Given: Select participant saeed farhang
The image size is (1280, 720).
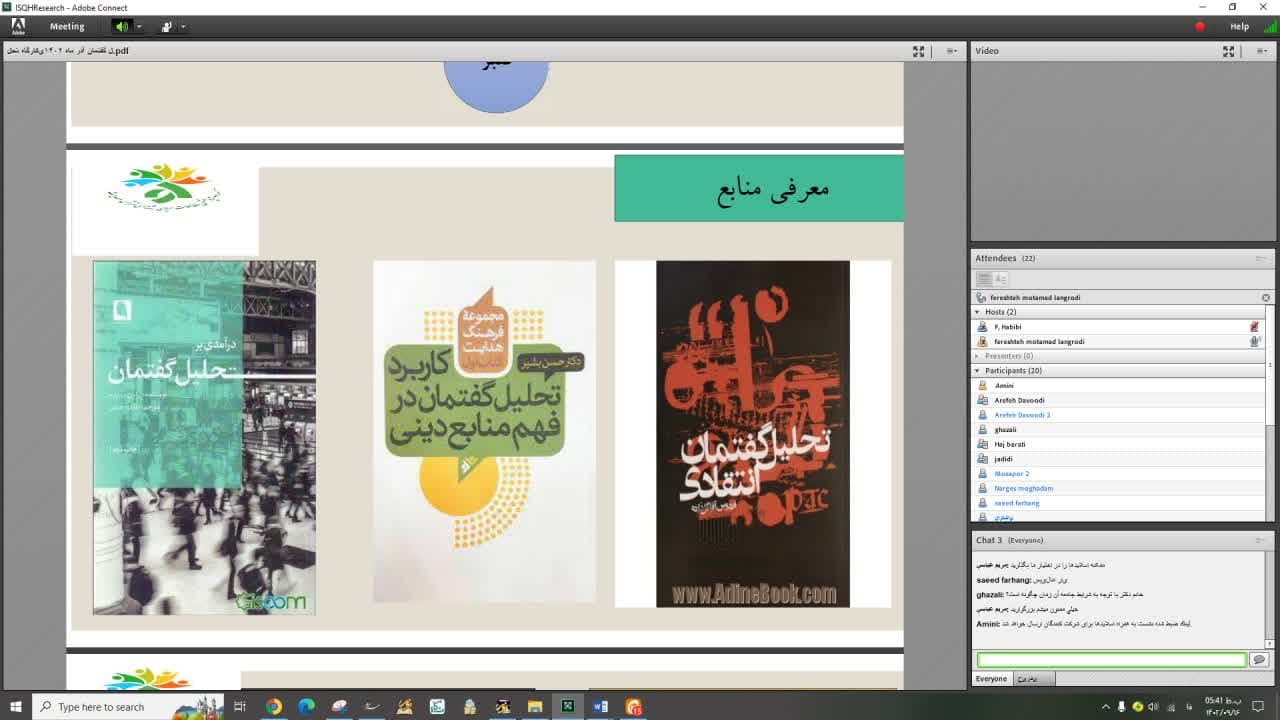Looking at the screenshot, I should click(1118, 503).
